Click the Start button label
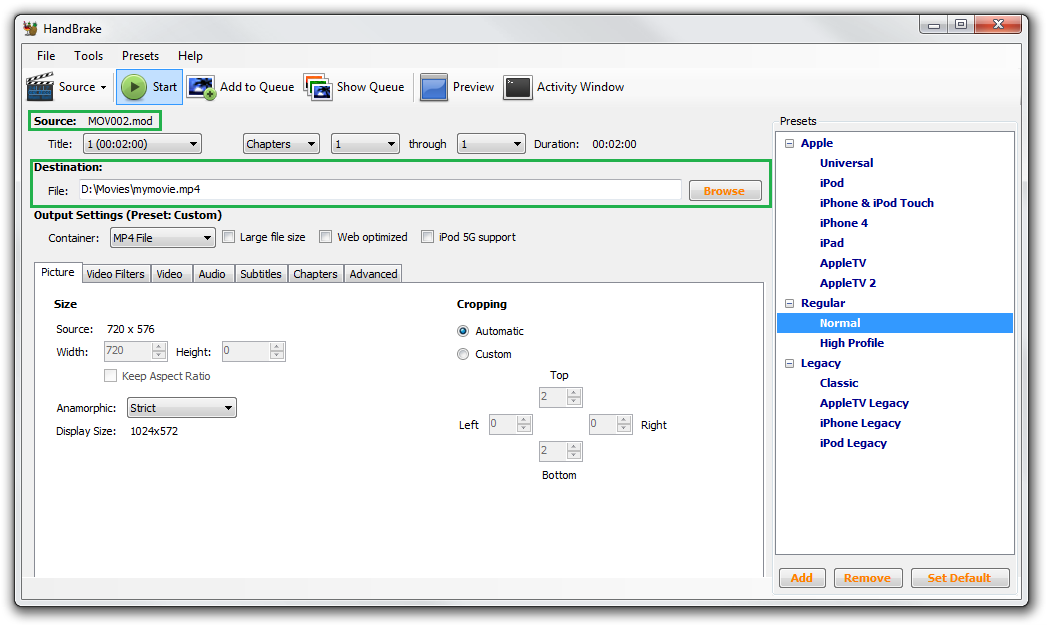Screen dimensions: 1047x625 [x=165, y=87]
